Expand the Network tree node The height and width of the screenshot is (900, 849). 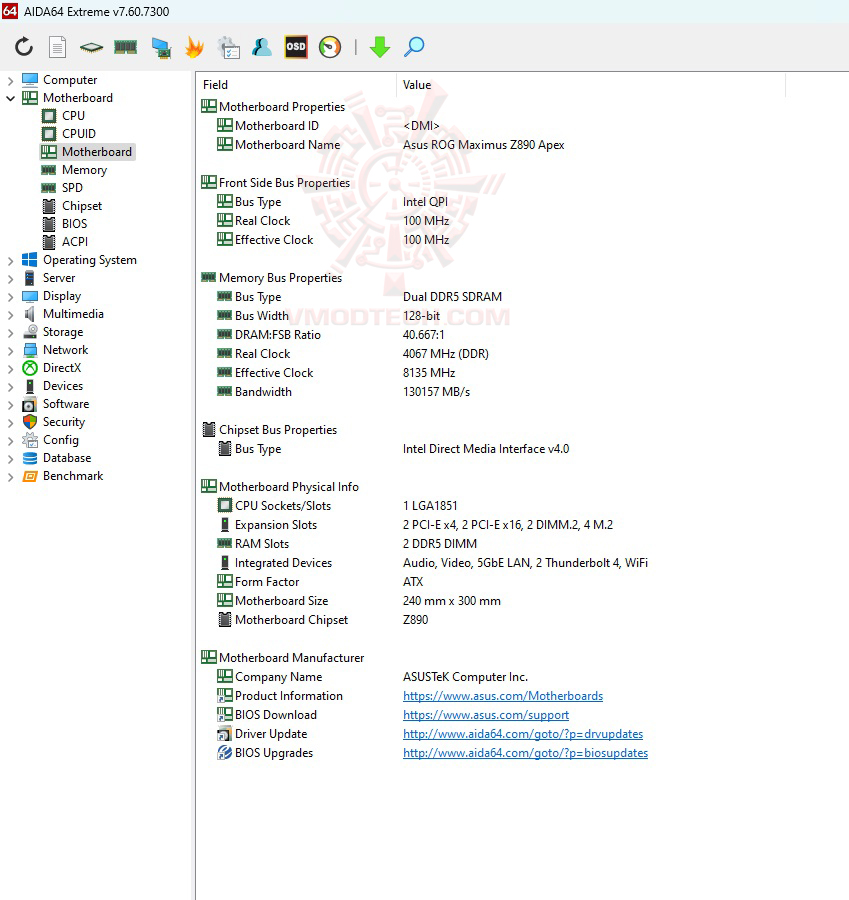[10, 351]
